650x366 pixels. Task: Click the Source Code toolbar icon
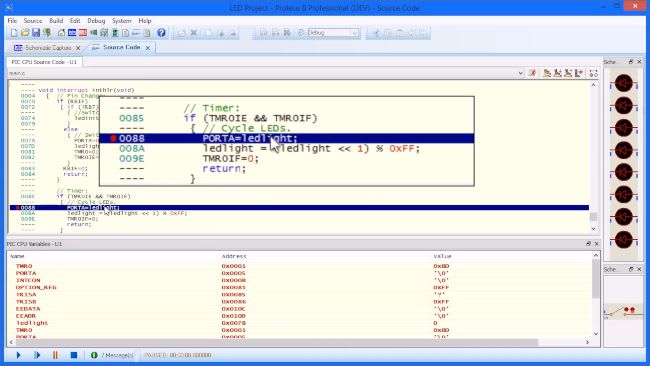136,33
